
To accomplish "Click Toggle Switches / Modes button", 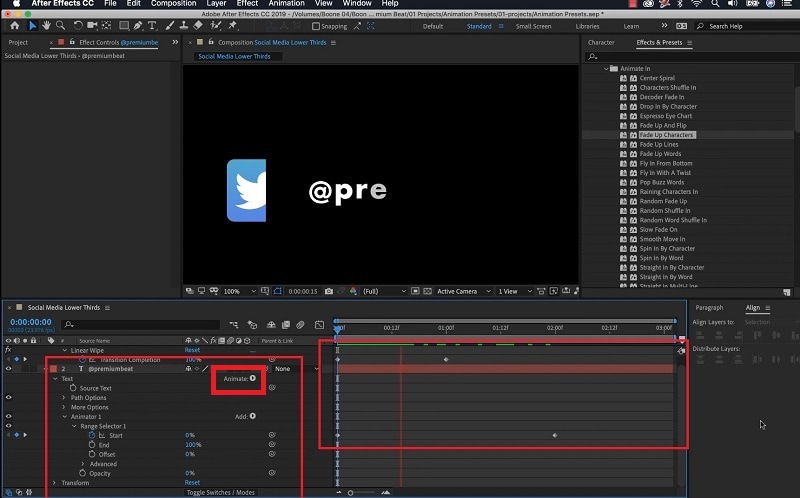I will pyautogui.click(x=220, y=492).
